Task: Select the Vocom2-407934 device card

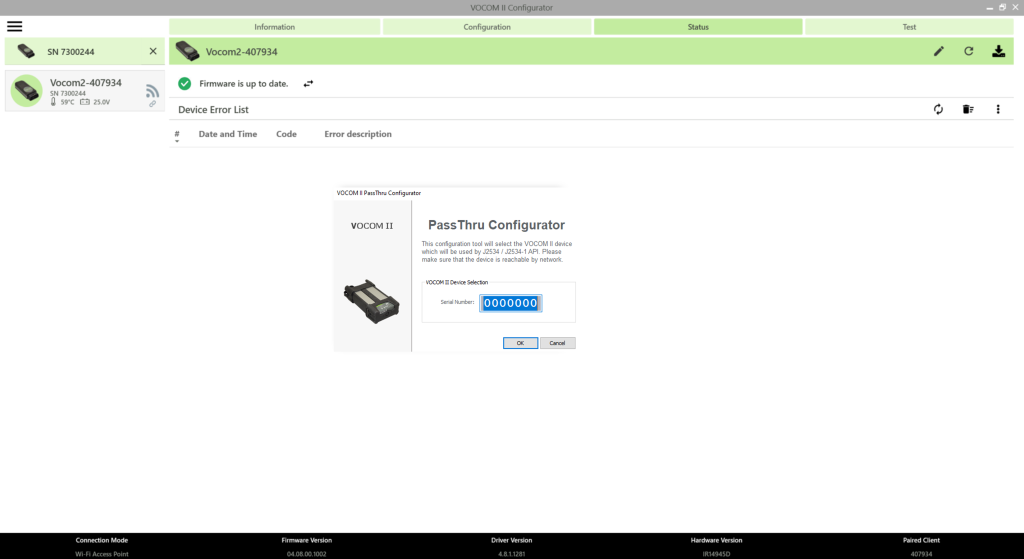Action: pyautogui.click(x=85, y=91)
